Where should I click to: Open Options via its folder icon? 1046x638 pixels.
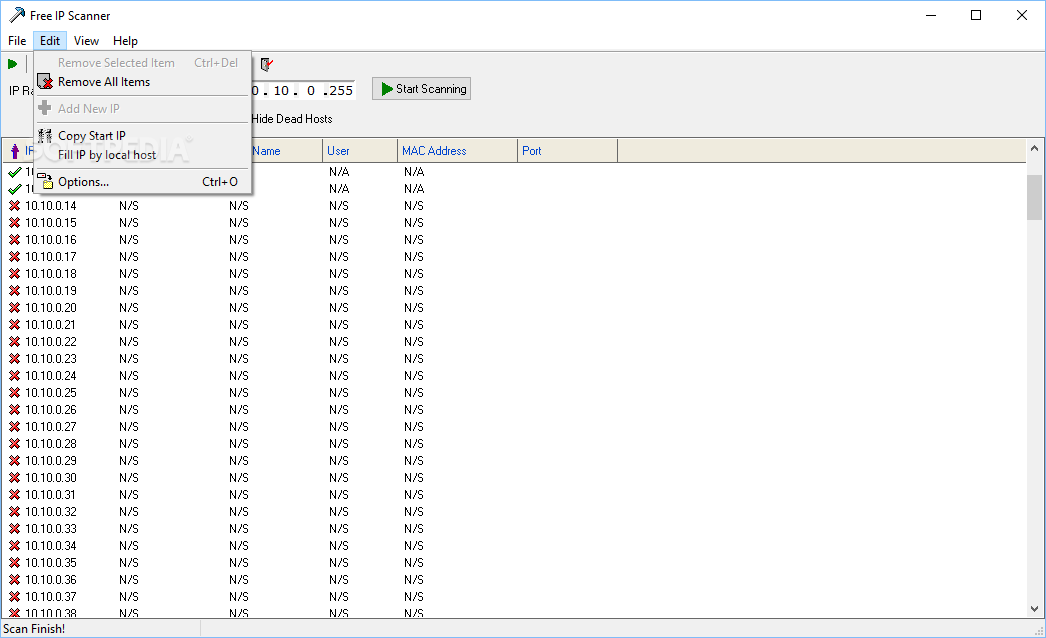[45, 182]
